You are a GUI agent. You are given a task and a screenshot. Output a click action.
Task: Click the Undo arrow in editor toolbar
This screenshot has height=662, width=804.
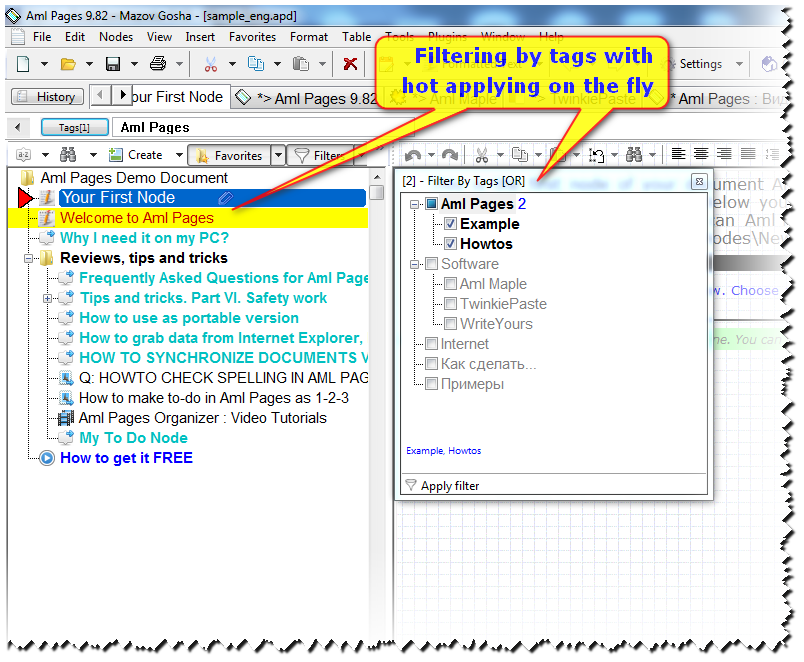pos(413,154)
